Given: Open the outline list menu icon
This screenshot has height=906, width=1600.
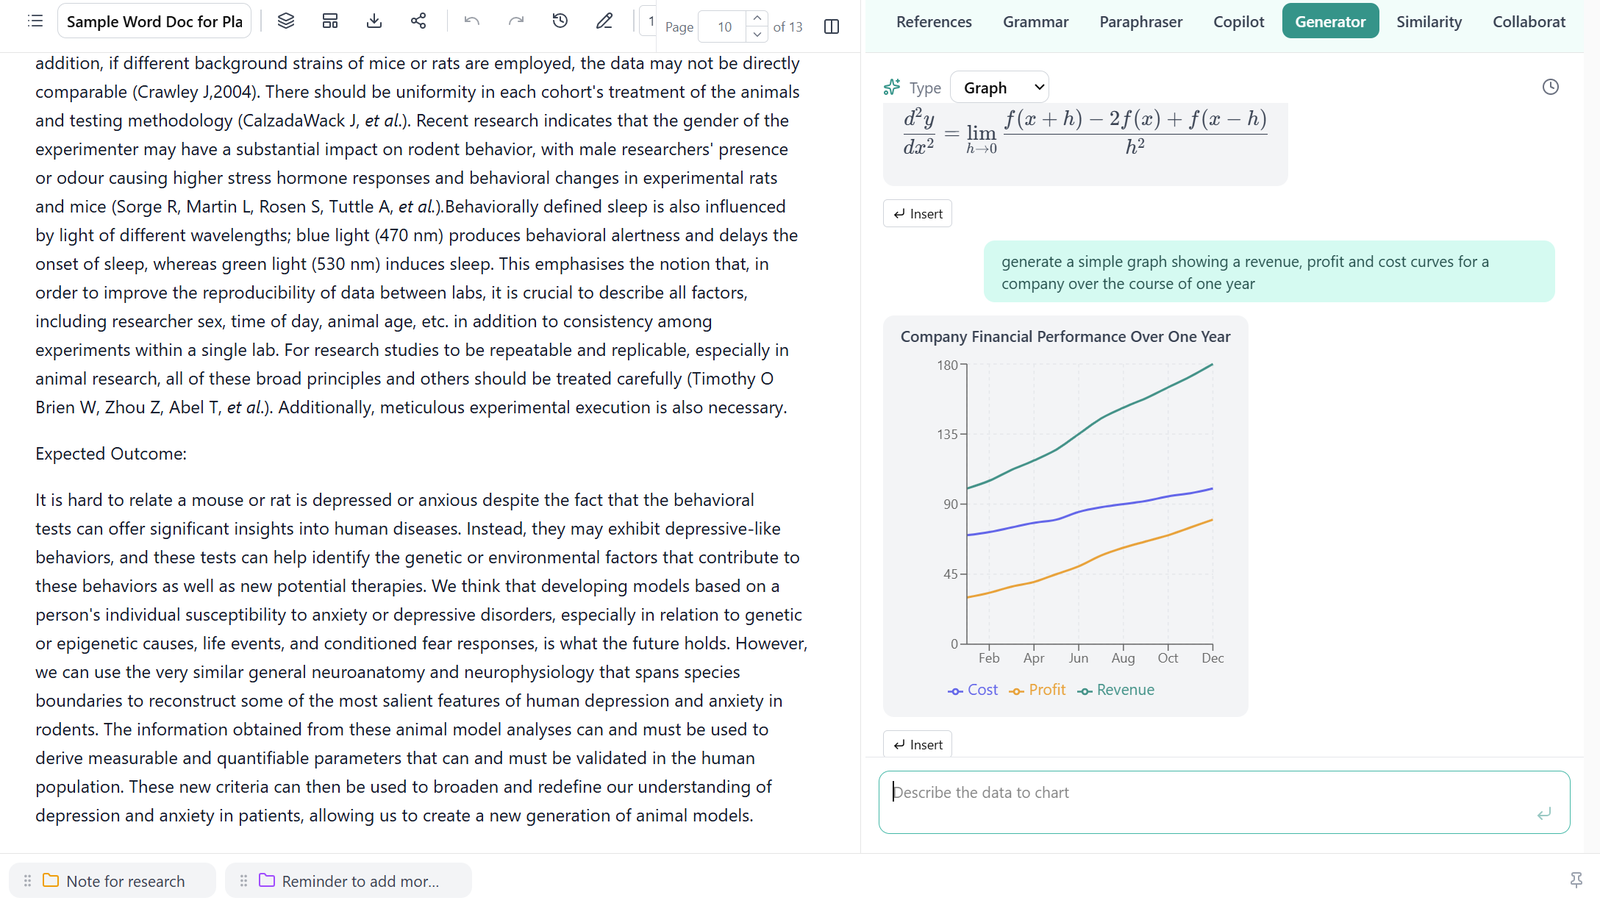Looking at the screenshot, I should 35,21.
